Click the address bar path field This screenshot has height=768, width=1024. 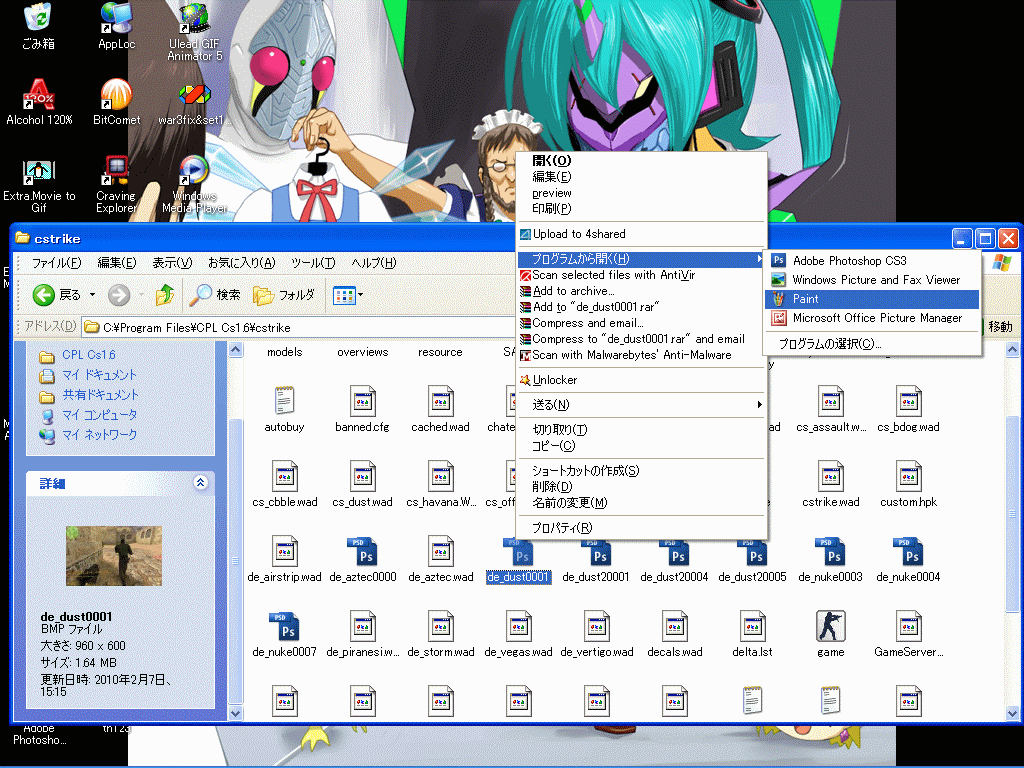click(x=300, y=327)
